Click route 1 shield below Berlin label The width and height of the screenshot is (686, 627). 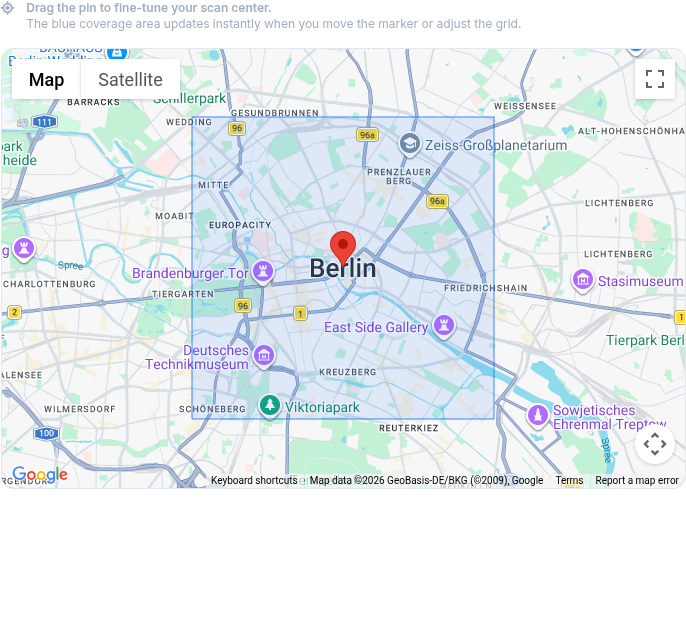tap(300, 314)
